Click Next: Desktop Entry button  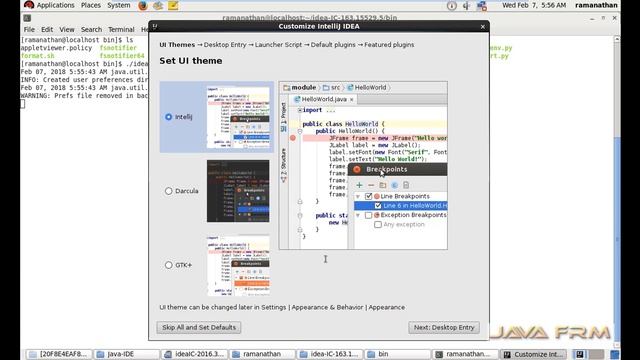click(x=444, y=327)
